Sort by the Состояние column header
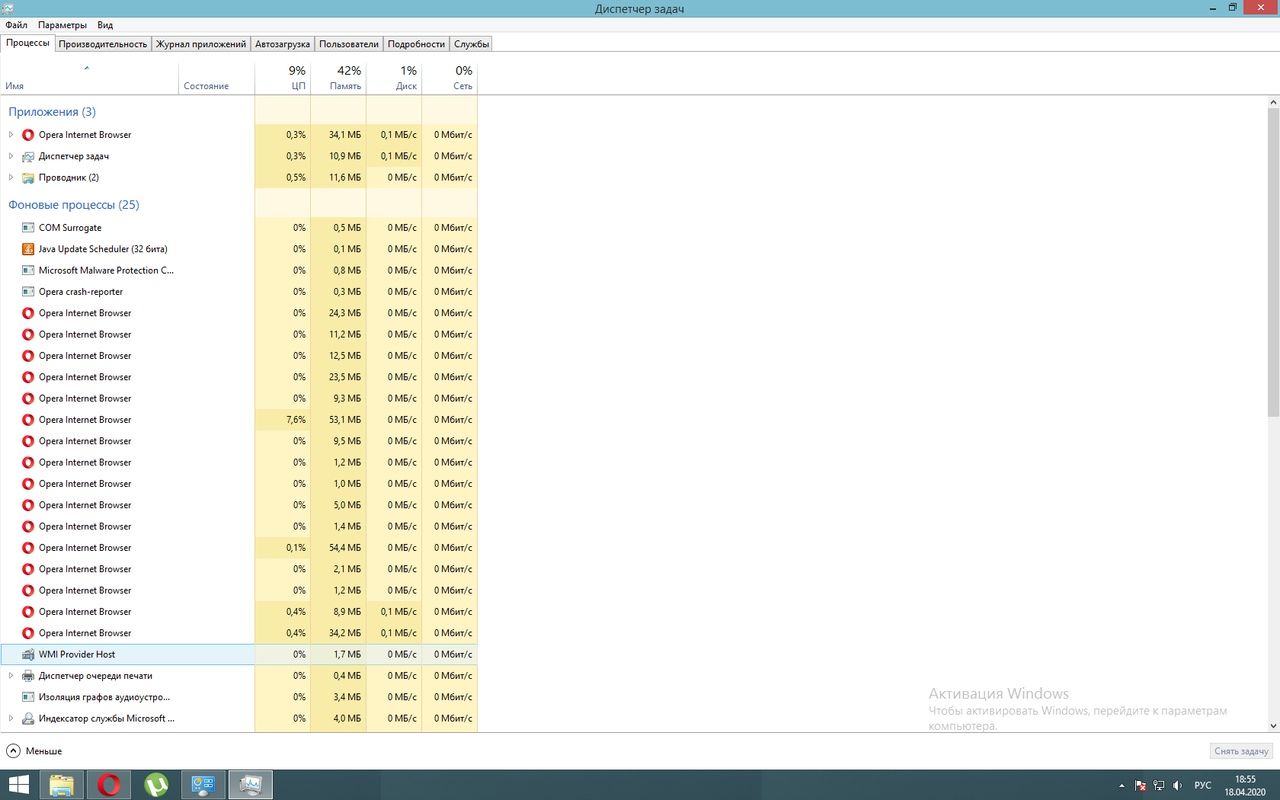The image size is (1280, 800). [x=217, y=78]
